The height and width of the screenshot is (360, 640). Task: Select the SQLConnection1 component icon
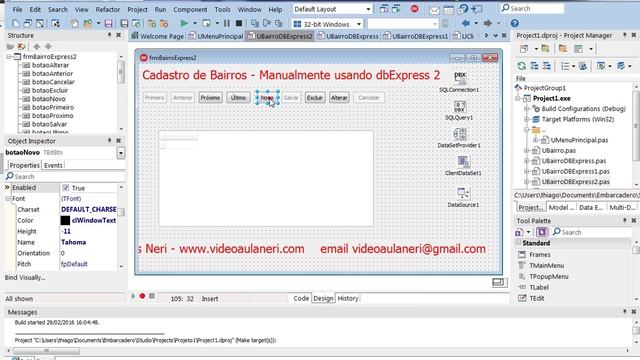click(x=460, y=78)
